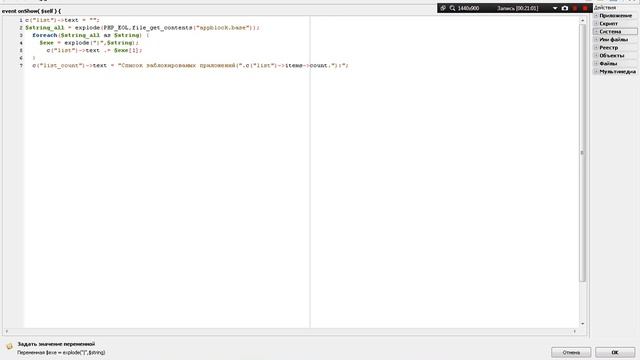This screenshot has width=640, height=360.
Task: Click the vertical scrollbar down arrow
Action: tap(582, 324)
